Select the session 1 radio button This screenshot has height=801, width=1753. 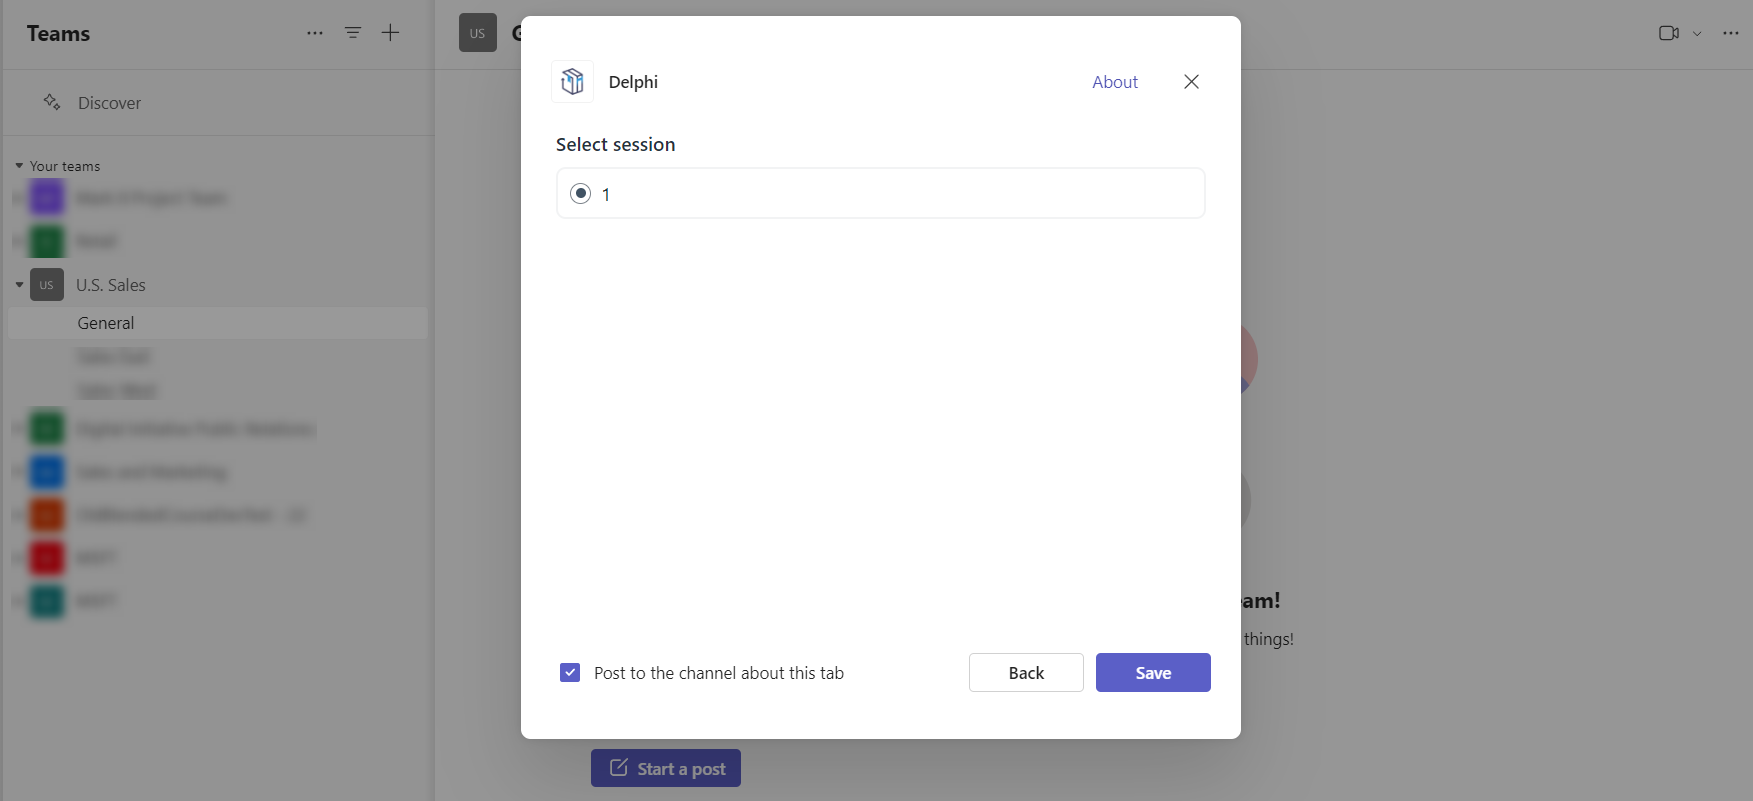point(580,193)
